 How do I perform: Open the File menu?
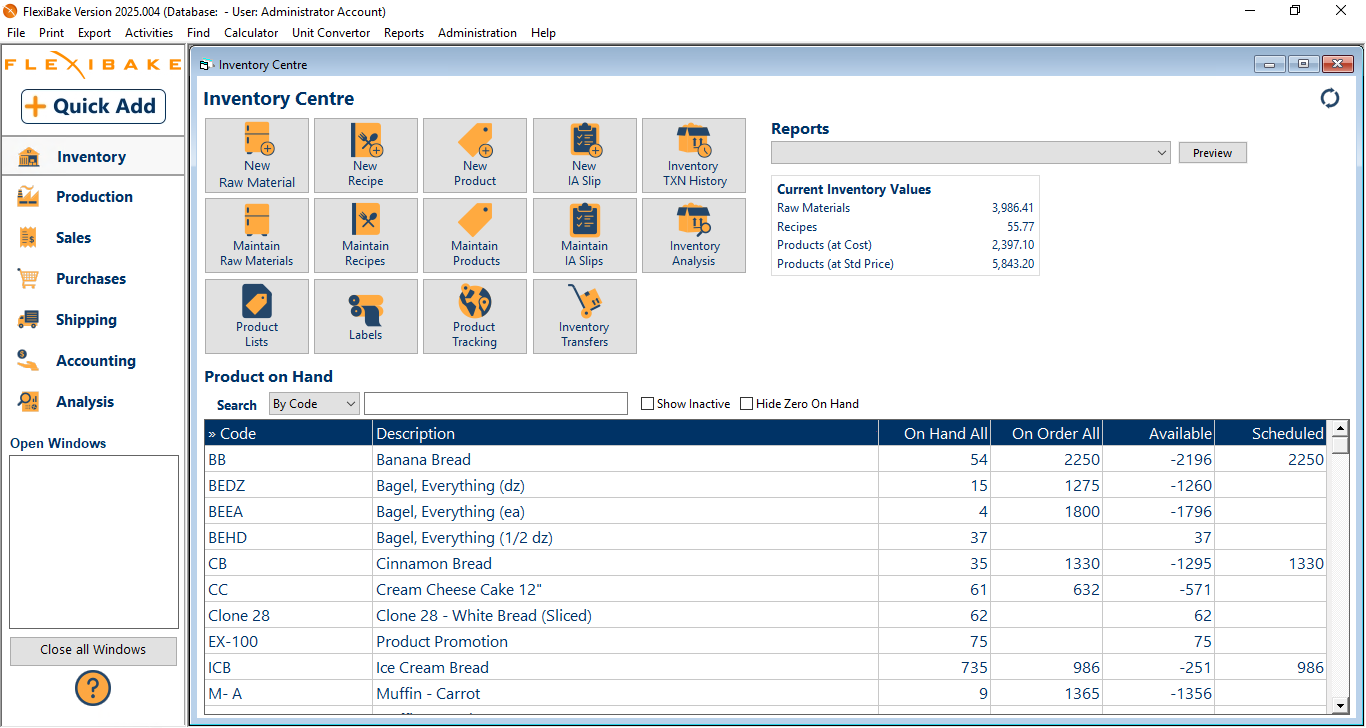(x=16, y=33)
